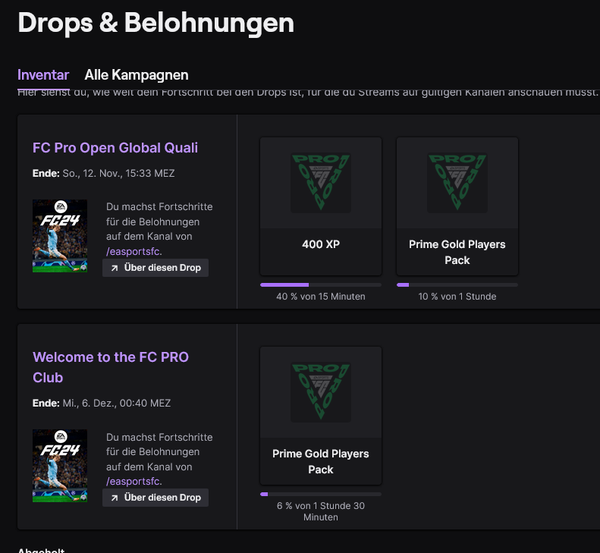Click the Drops & Belohnungen heading
The image size is (600, 553).
tap(156, 23)
